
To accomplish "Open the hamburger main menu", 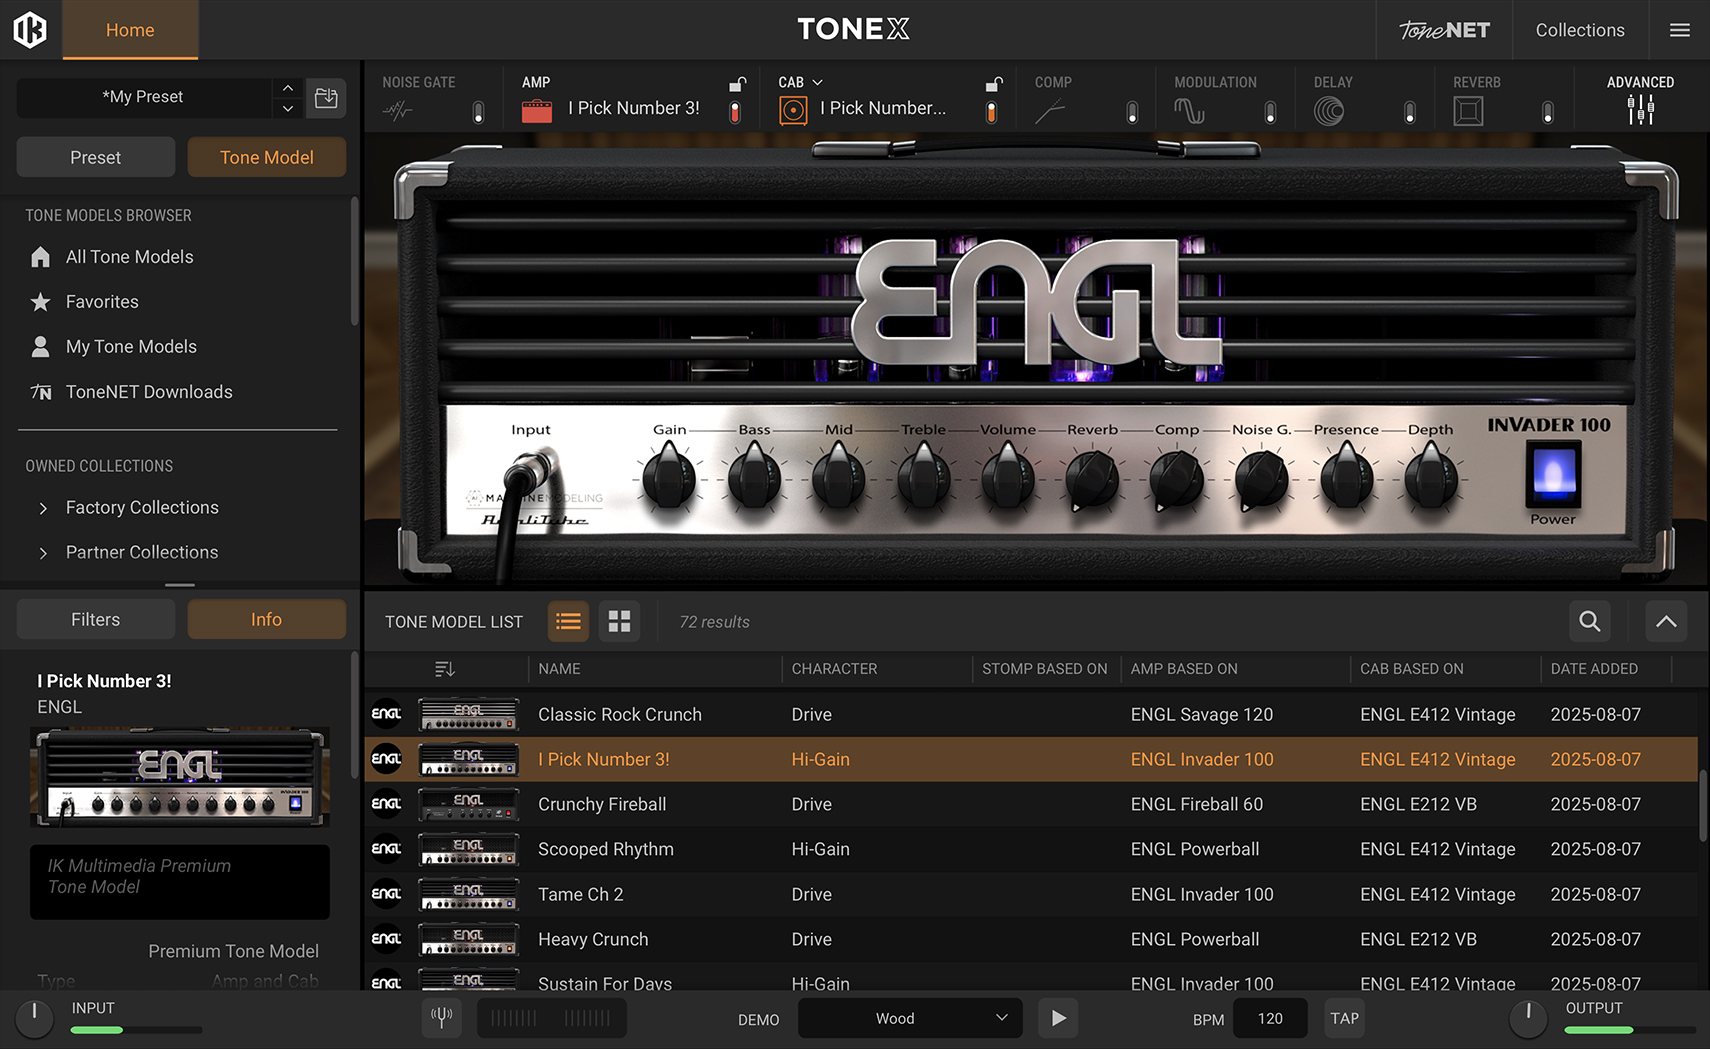I will [1679, 30].
